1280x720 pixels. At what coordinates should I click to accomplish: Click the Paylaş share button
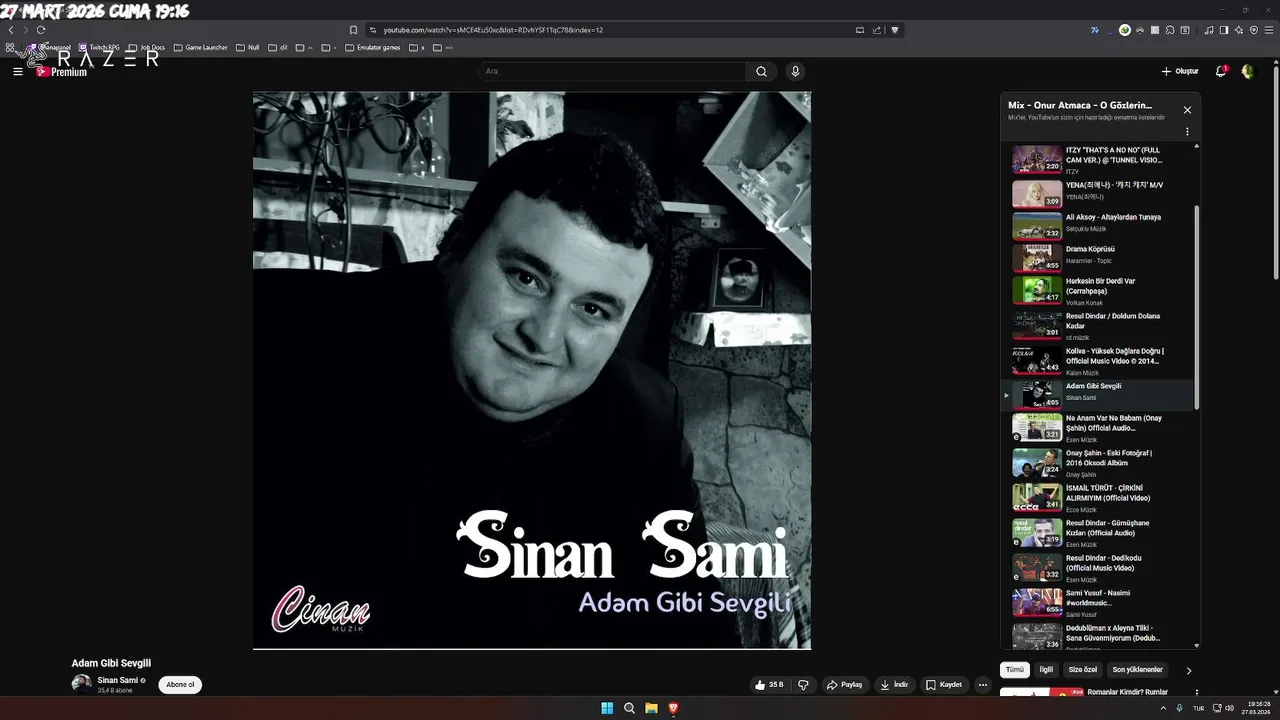click(x=845, y=685)
